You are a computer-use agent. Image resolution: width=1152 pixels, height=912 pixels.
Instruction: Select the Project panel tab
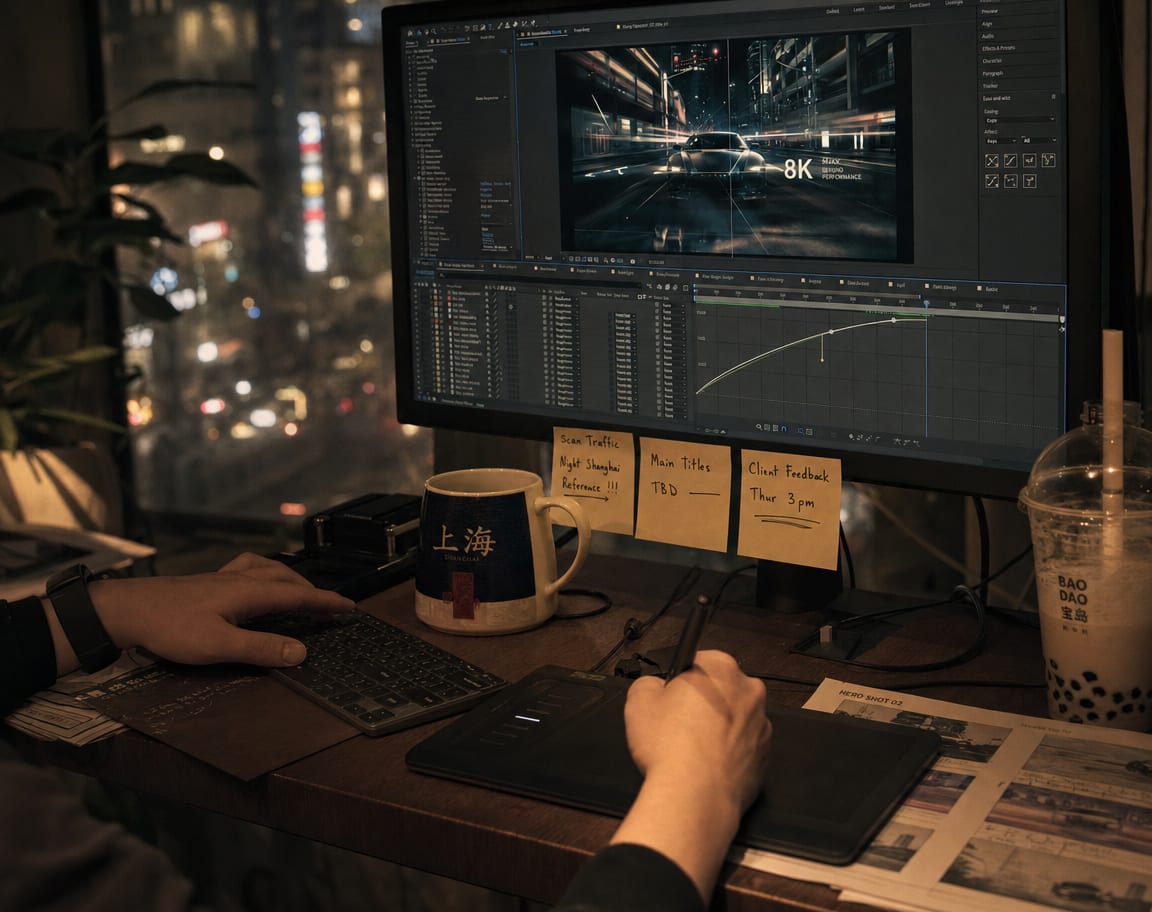tap(411, 43)
